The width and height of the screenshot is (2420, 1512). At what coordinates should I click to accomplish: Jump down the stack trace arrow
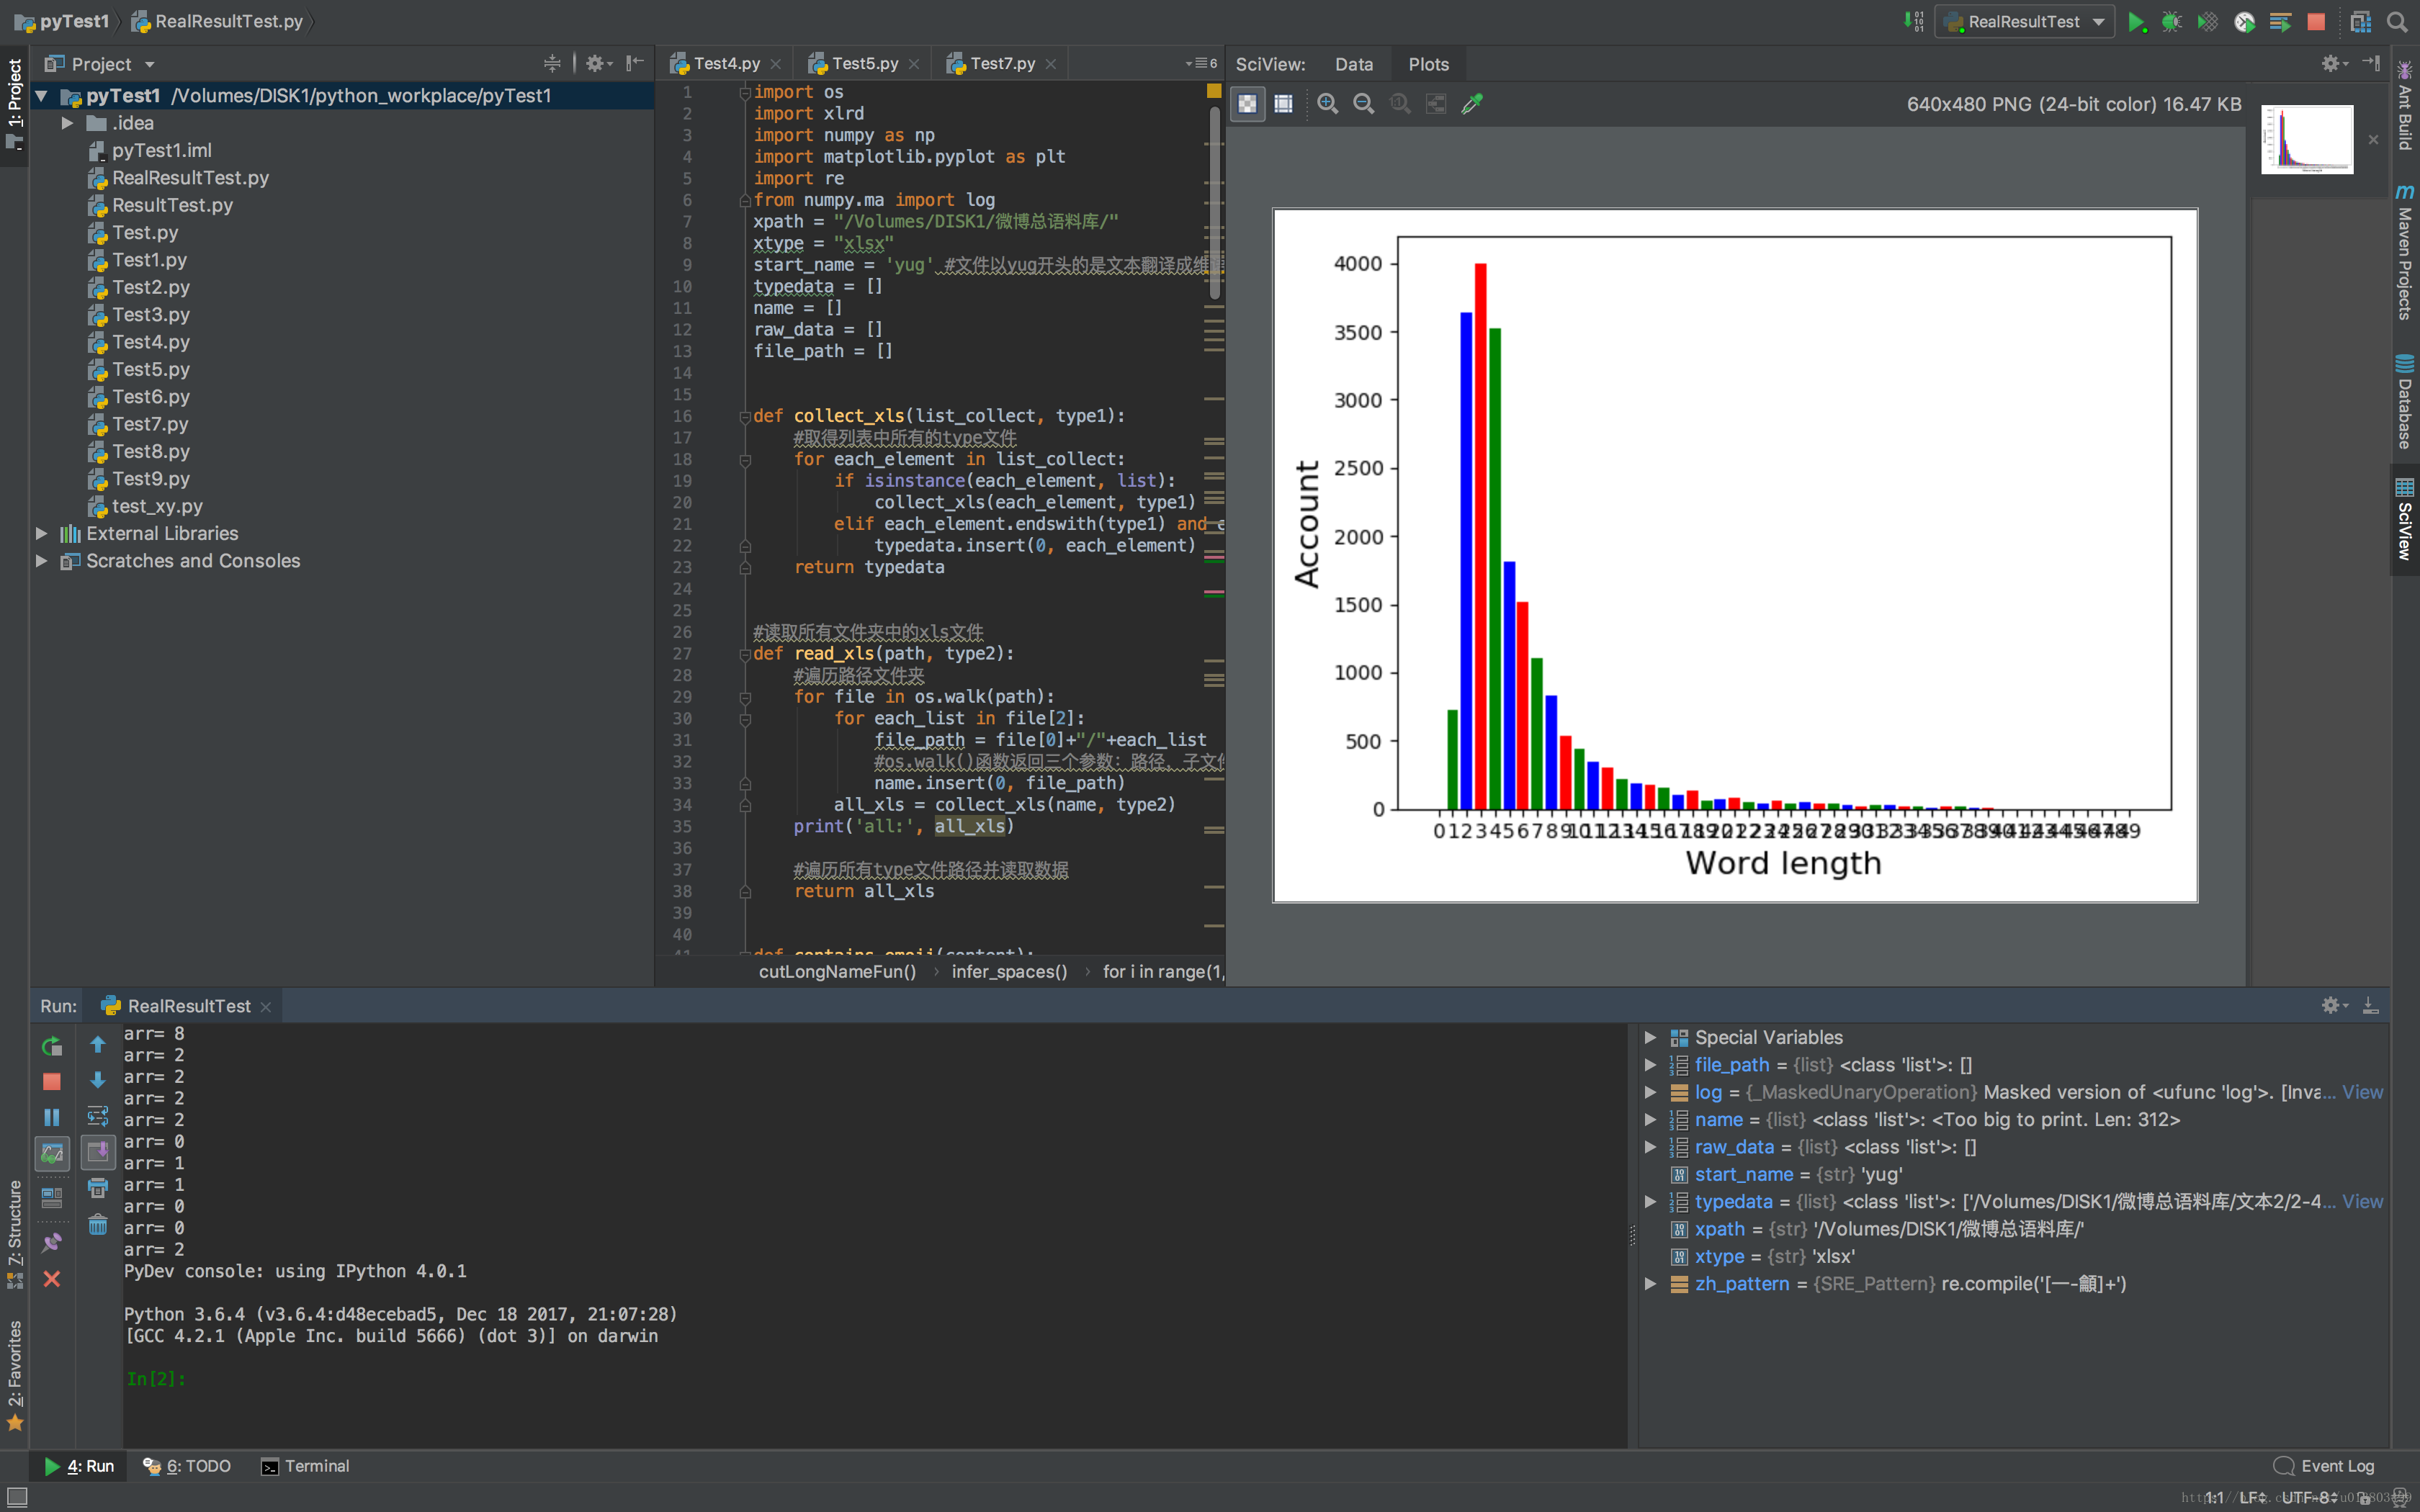point(98,1080)
